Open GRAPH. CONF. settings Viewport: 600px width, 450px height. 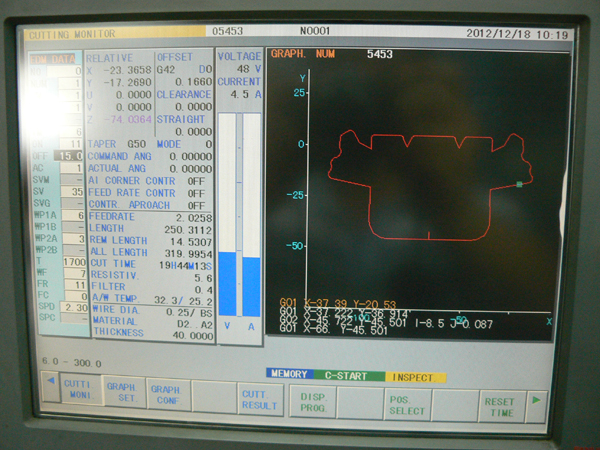(167, 393)
